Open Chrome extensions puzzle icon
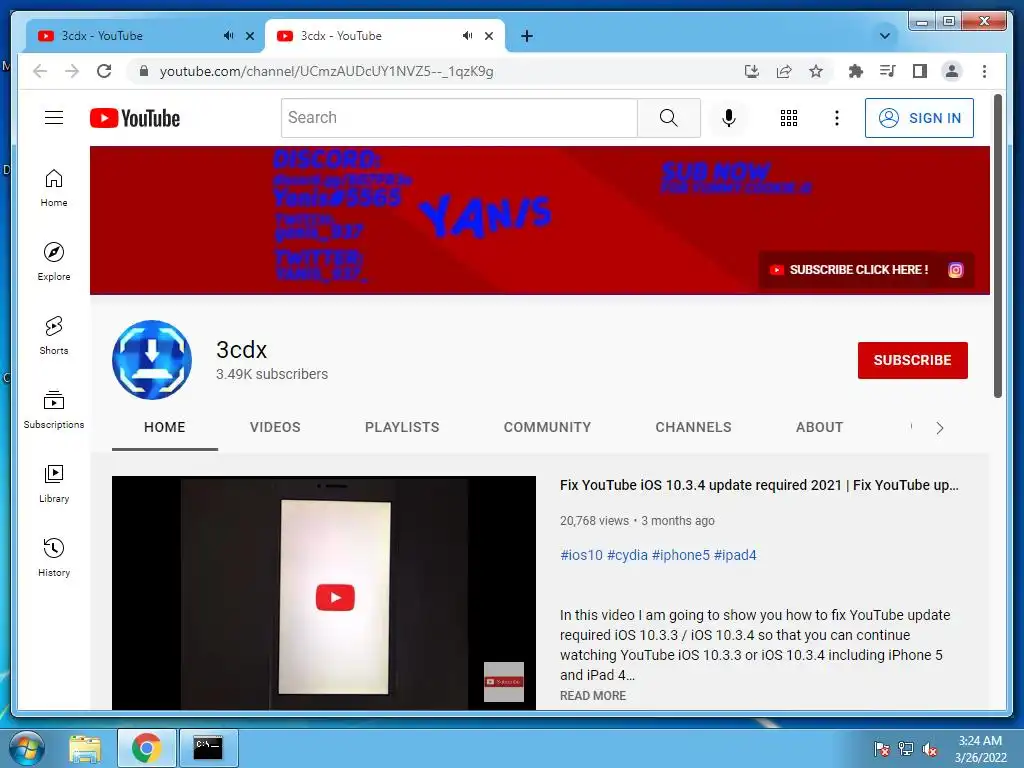The width and height of the screenshot is (1024, 768). click(856, 71)
